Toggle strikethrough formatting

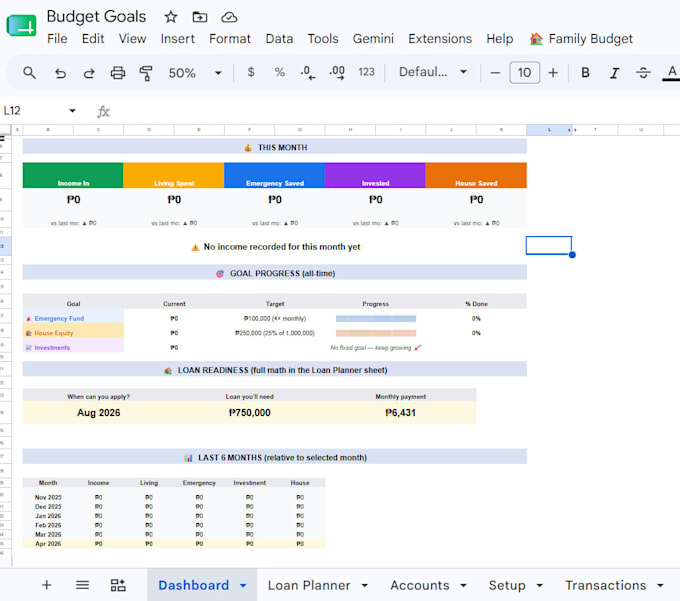click(x=643, y=72)
